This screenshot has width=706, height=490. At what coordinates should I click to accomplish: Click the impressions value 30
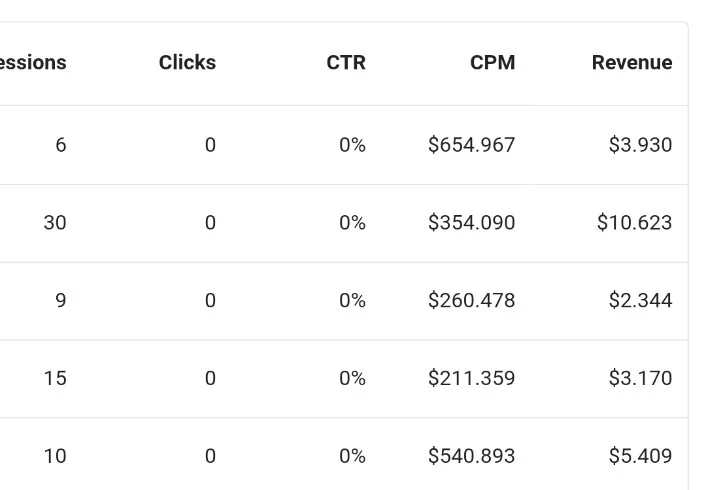tap(55, 223)
